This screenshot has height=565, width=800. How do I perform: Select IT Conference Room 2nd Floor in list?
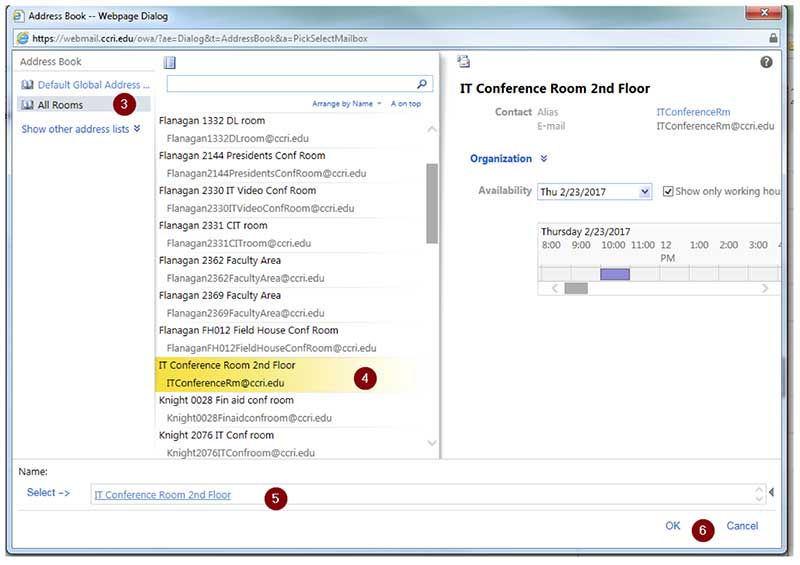[292, 374]
